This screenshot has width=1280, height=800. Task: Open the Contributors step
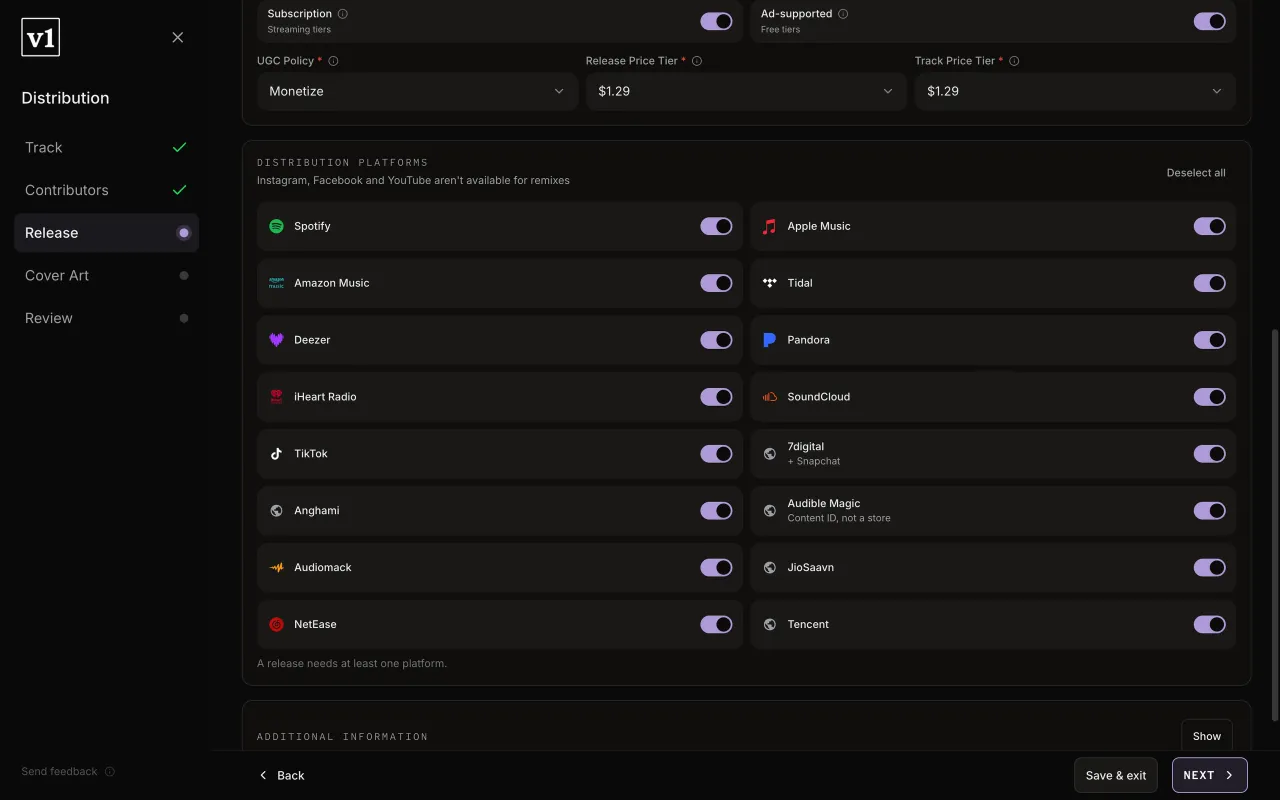106,190
